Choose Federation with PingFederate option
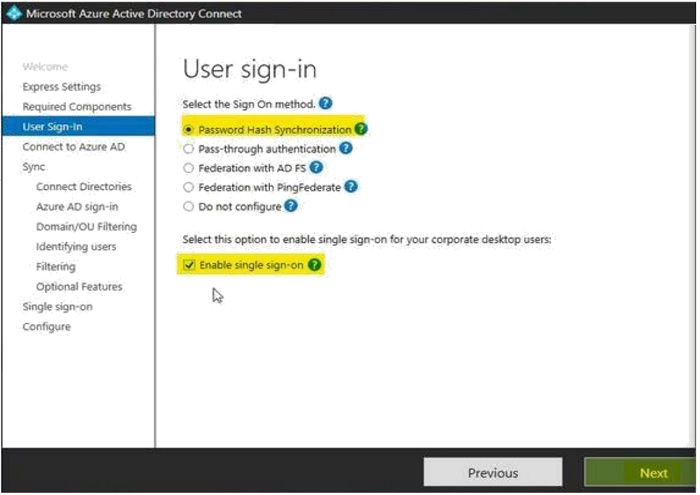 188,187
